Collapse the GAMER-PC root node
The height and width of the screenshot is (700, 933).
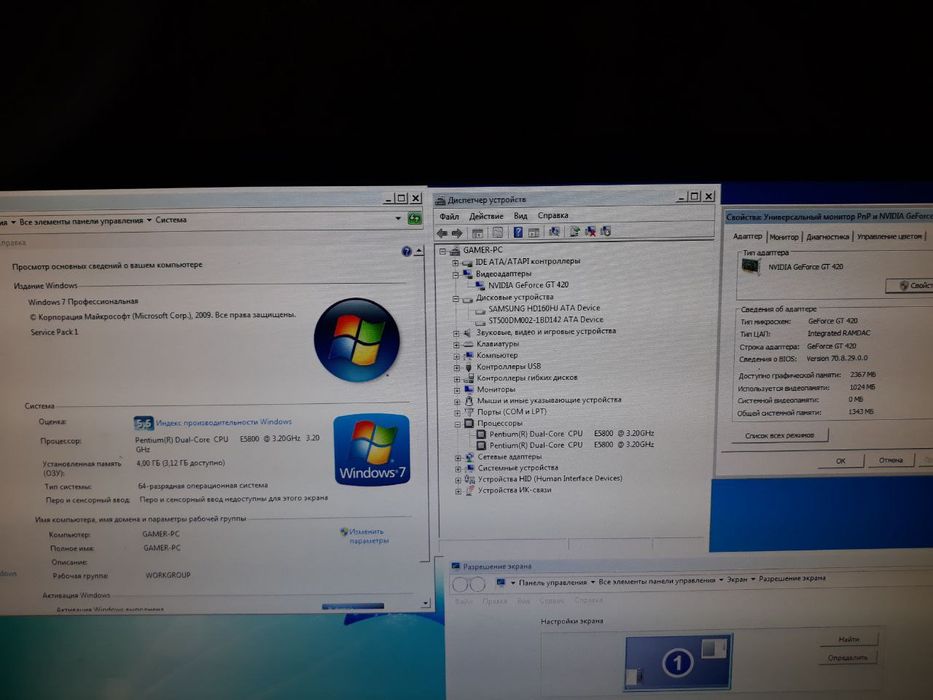(443, 251)
